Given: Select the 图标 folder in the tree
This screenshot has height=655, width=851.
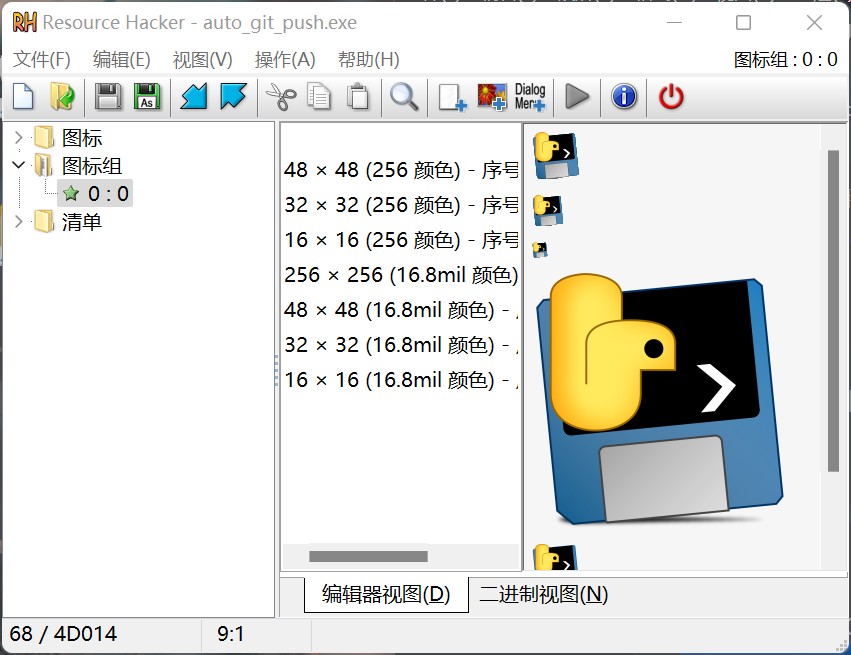Looking at the screenshot, I should click(82, 138).
